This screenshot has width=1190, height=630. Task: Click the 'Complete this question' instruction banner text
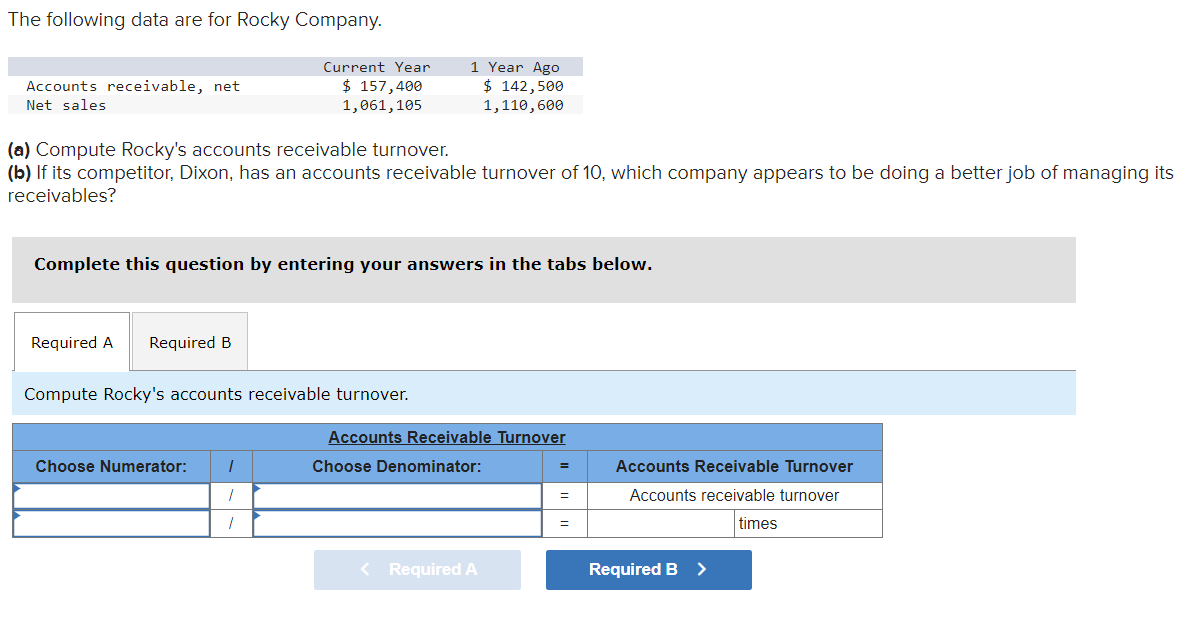pos(343,264)
